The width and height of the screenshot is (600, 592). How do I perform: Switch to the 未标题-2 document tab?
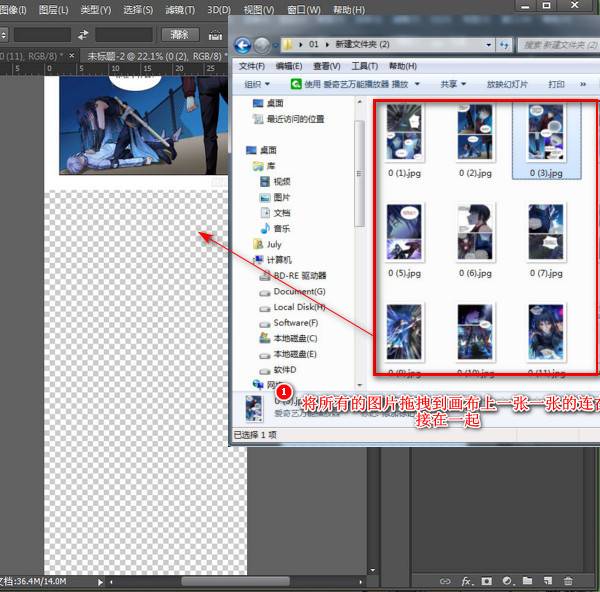pos(155,56)
